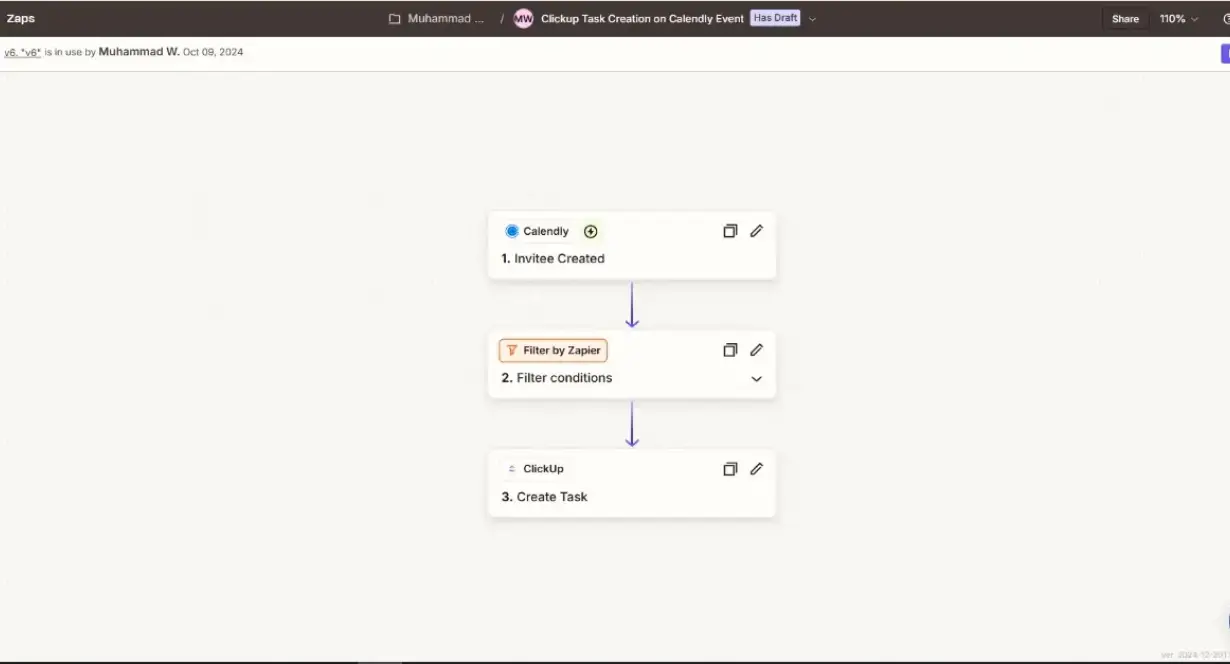1230x664 pixels.
Task: Click the MW owner avatar
Action: point(523,19)
